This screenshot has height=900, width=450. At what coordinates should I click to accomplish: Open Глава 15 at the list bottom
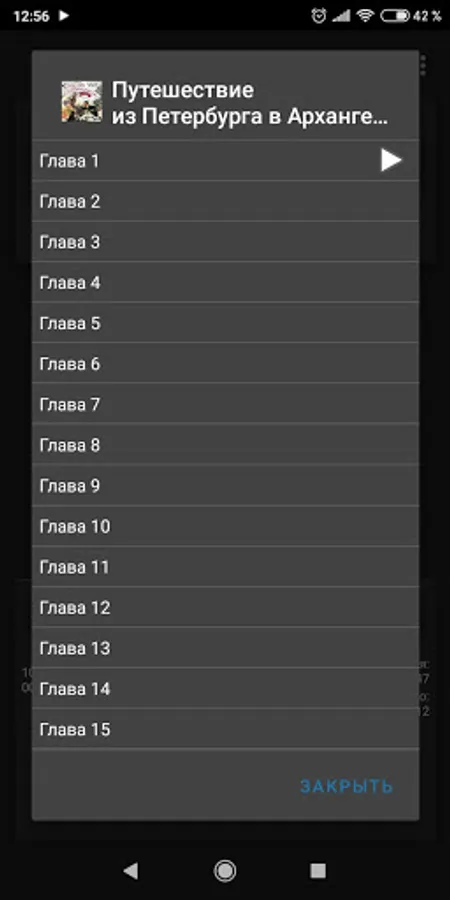click(x=225, y=730)
